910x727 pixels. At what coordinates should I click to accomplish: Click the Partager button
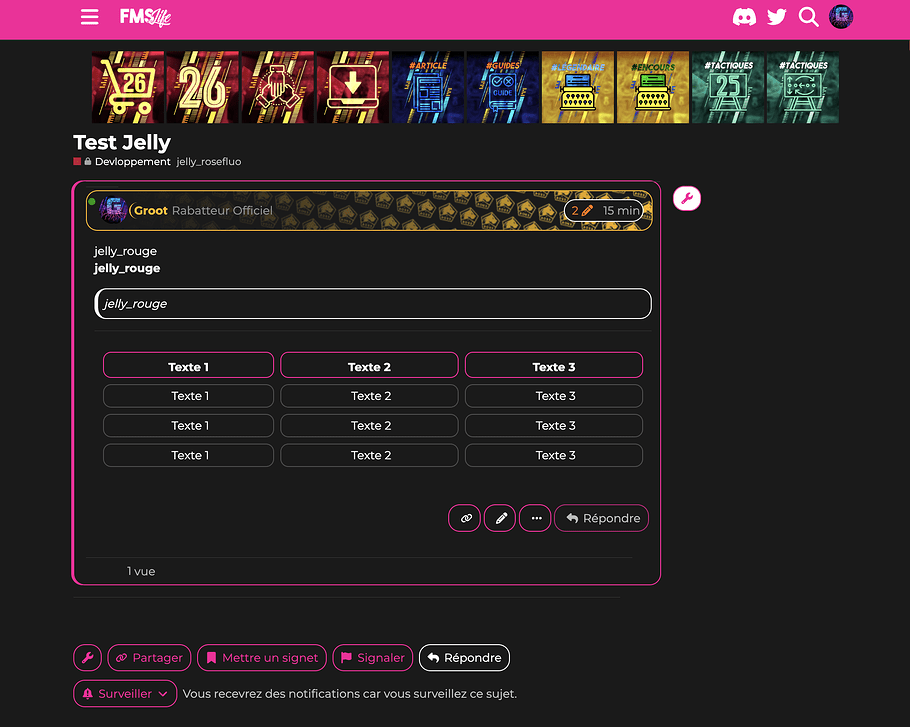point(149,657)
